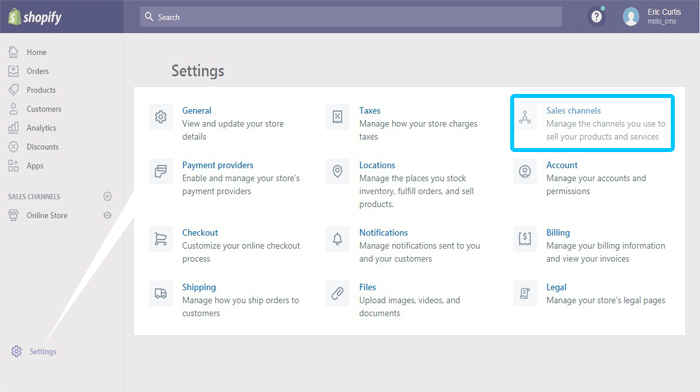This screenshot has height=392, width=700.
Task: Click the Products tag icon
Action: pos(13,90)
